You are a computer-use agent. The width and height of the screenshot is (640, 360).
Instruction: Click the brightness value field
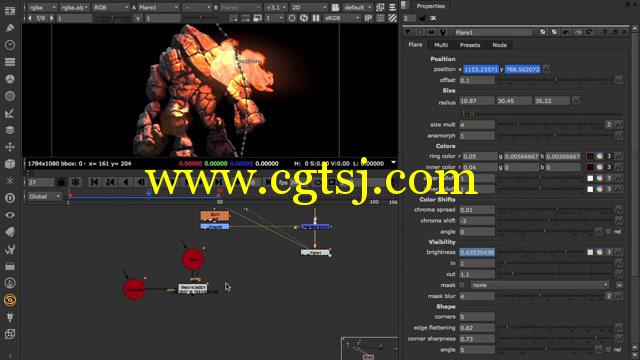coord(477,252)
